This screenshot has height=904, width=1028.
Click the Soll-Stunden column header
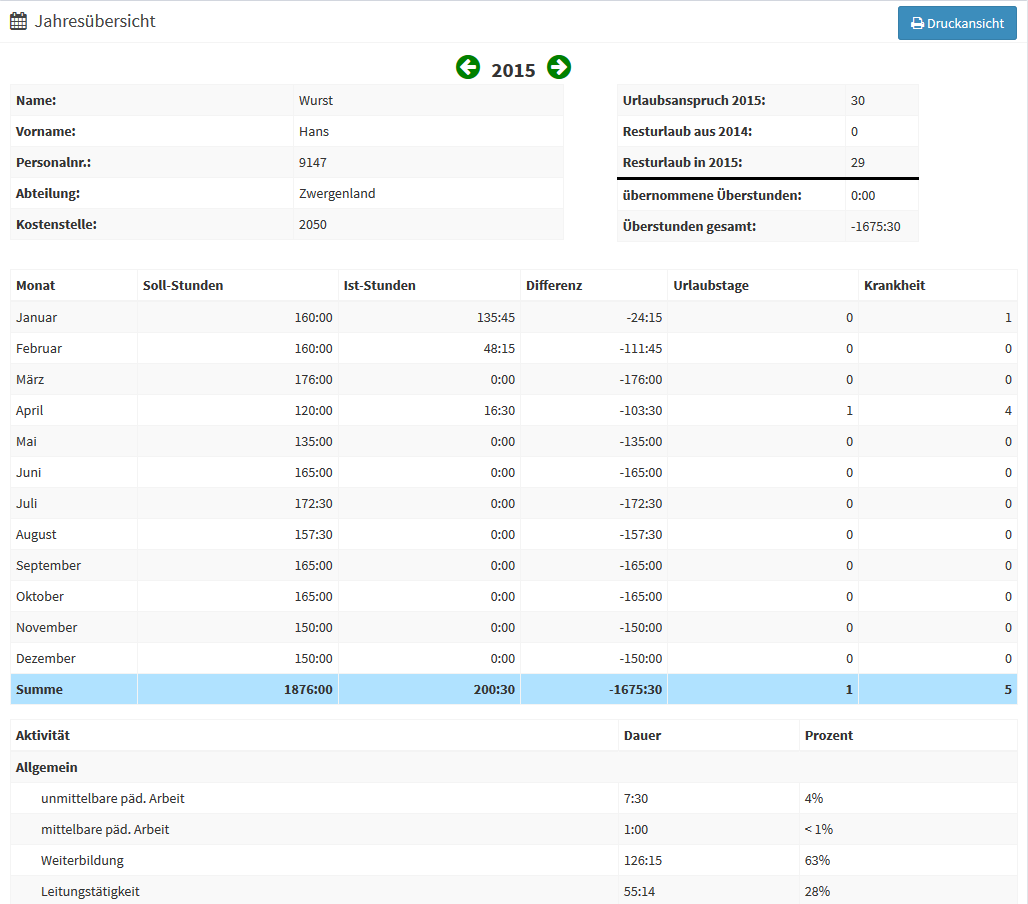183,285
